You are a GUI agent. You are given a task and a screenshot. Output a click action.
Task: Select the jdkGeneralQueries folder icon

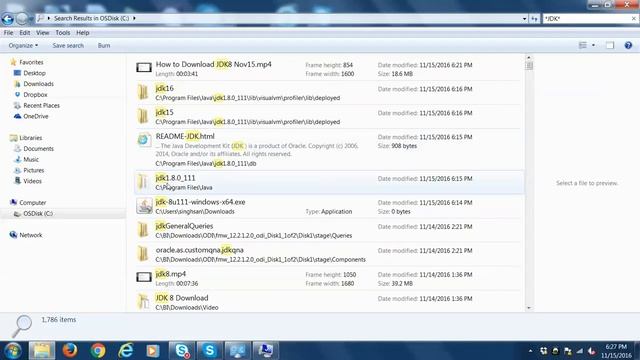(x=143, y=230)
